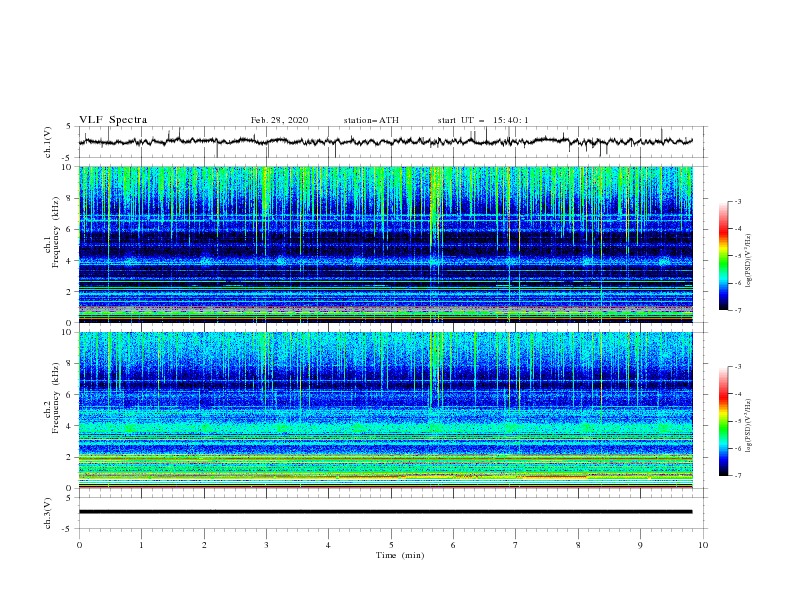Click time axis tick label "1"
The width and height of the screenshot is (792, 612).
(x=141, y=545)
